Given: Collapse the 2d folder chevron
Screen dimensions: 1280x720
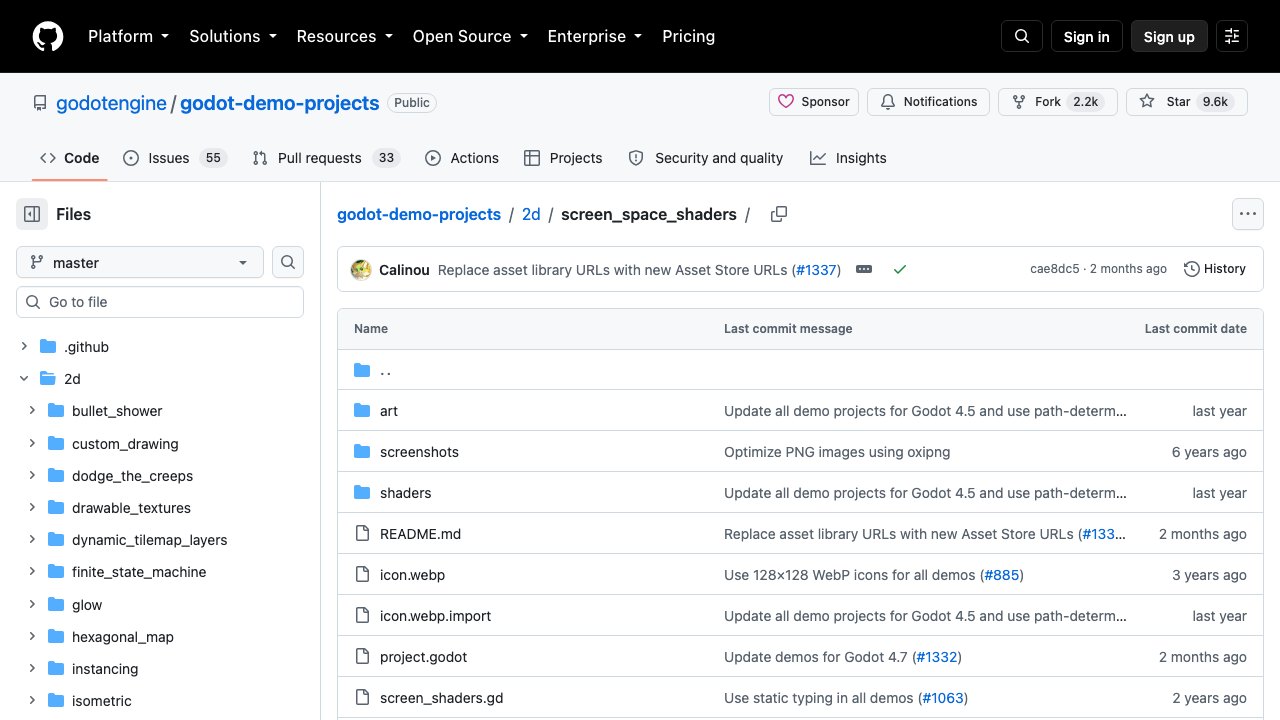Looking at the screenshot, I should pyautogui.click(x=24, y=379).
